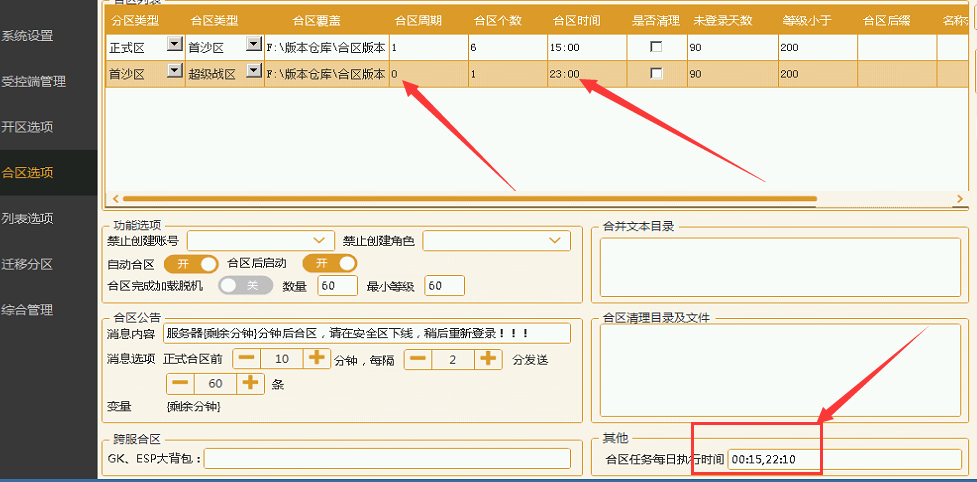Toggle the 自动合区 switch
The width and height of the screenshot is (977, 482).
tap(191, 263)
